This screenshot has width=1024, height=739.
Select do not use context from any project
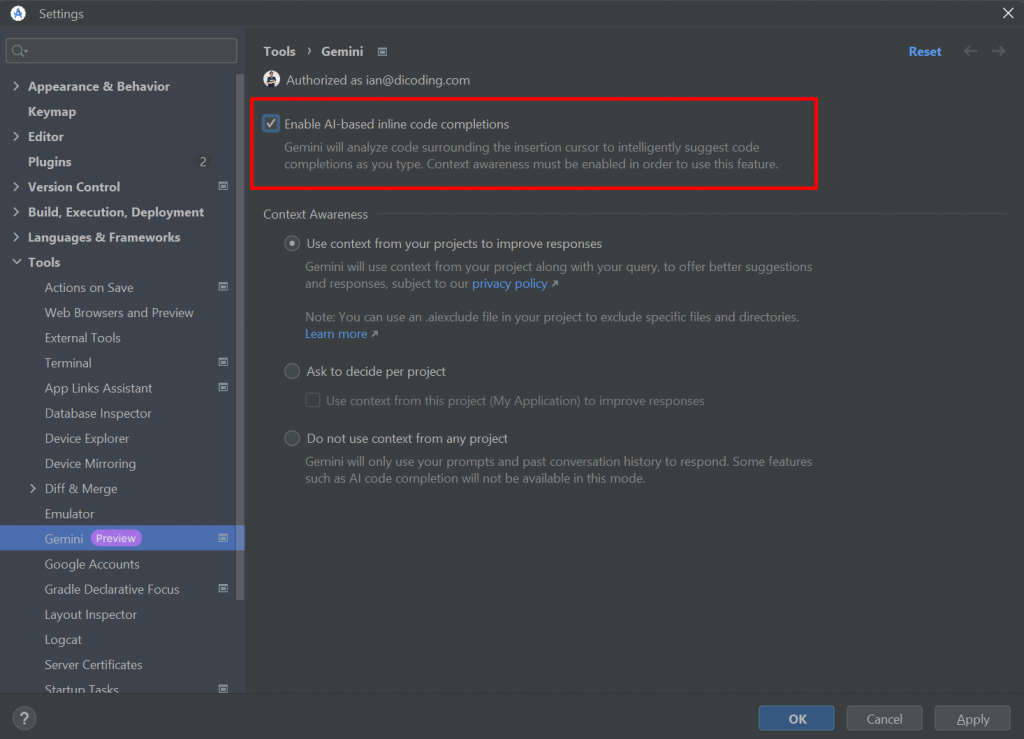291,438
